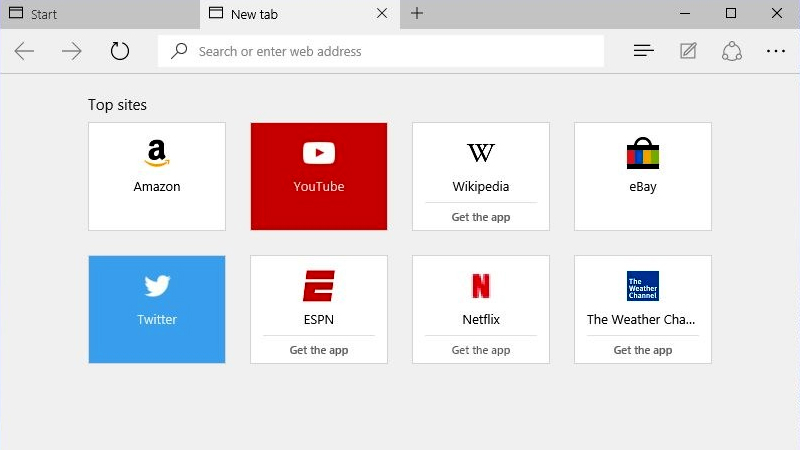This screenshot has height=450, width=800.
Task: Open the blue Twitter tile
Action: [x=157, y=309]
